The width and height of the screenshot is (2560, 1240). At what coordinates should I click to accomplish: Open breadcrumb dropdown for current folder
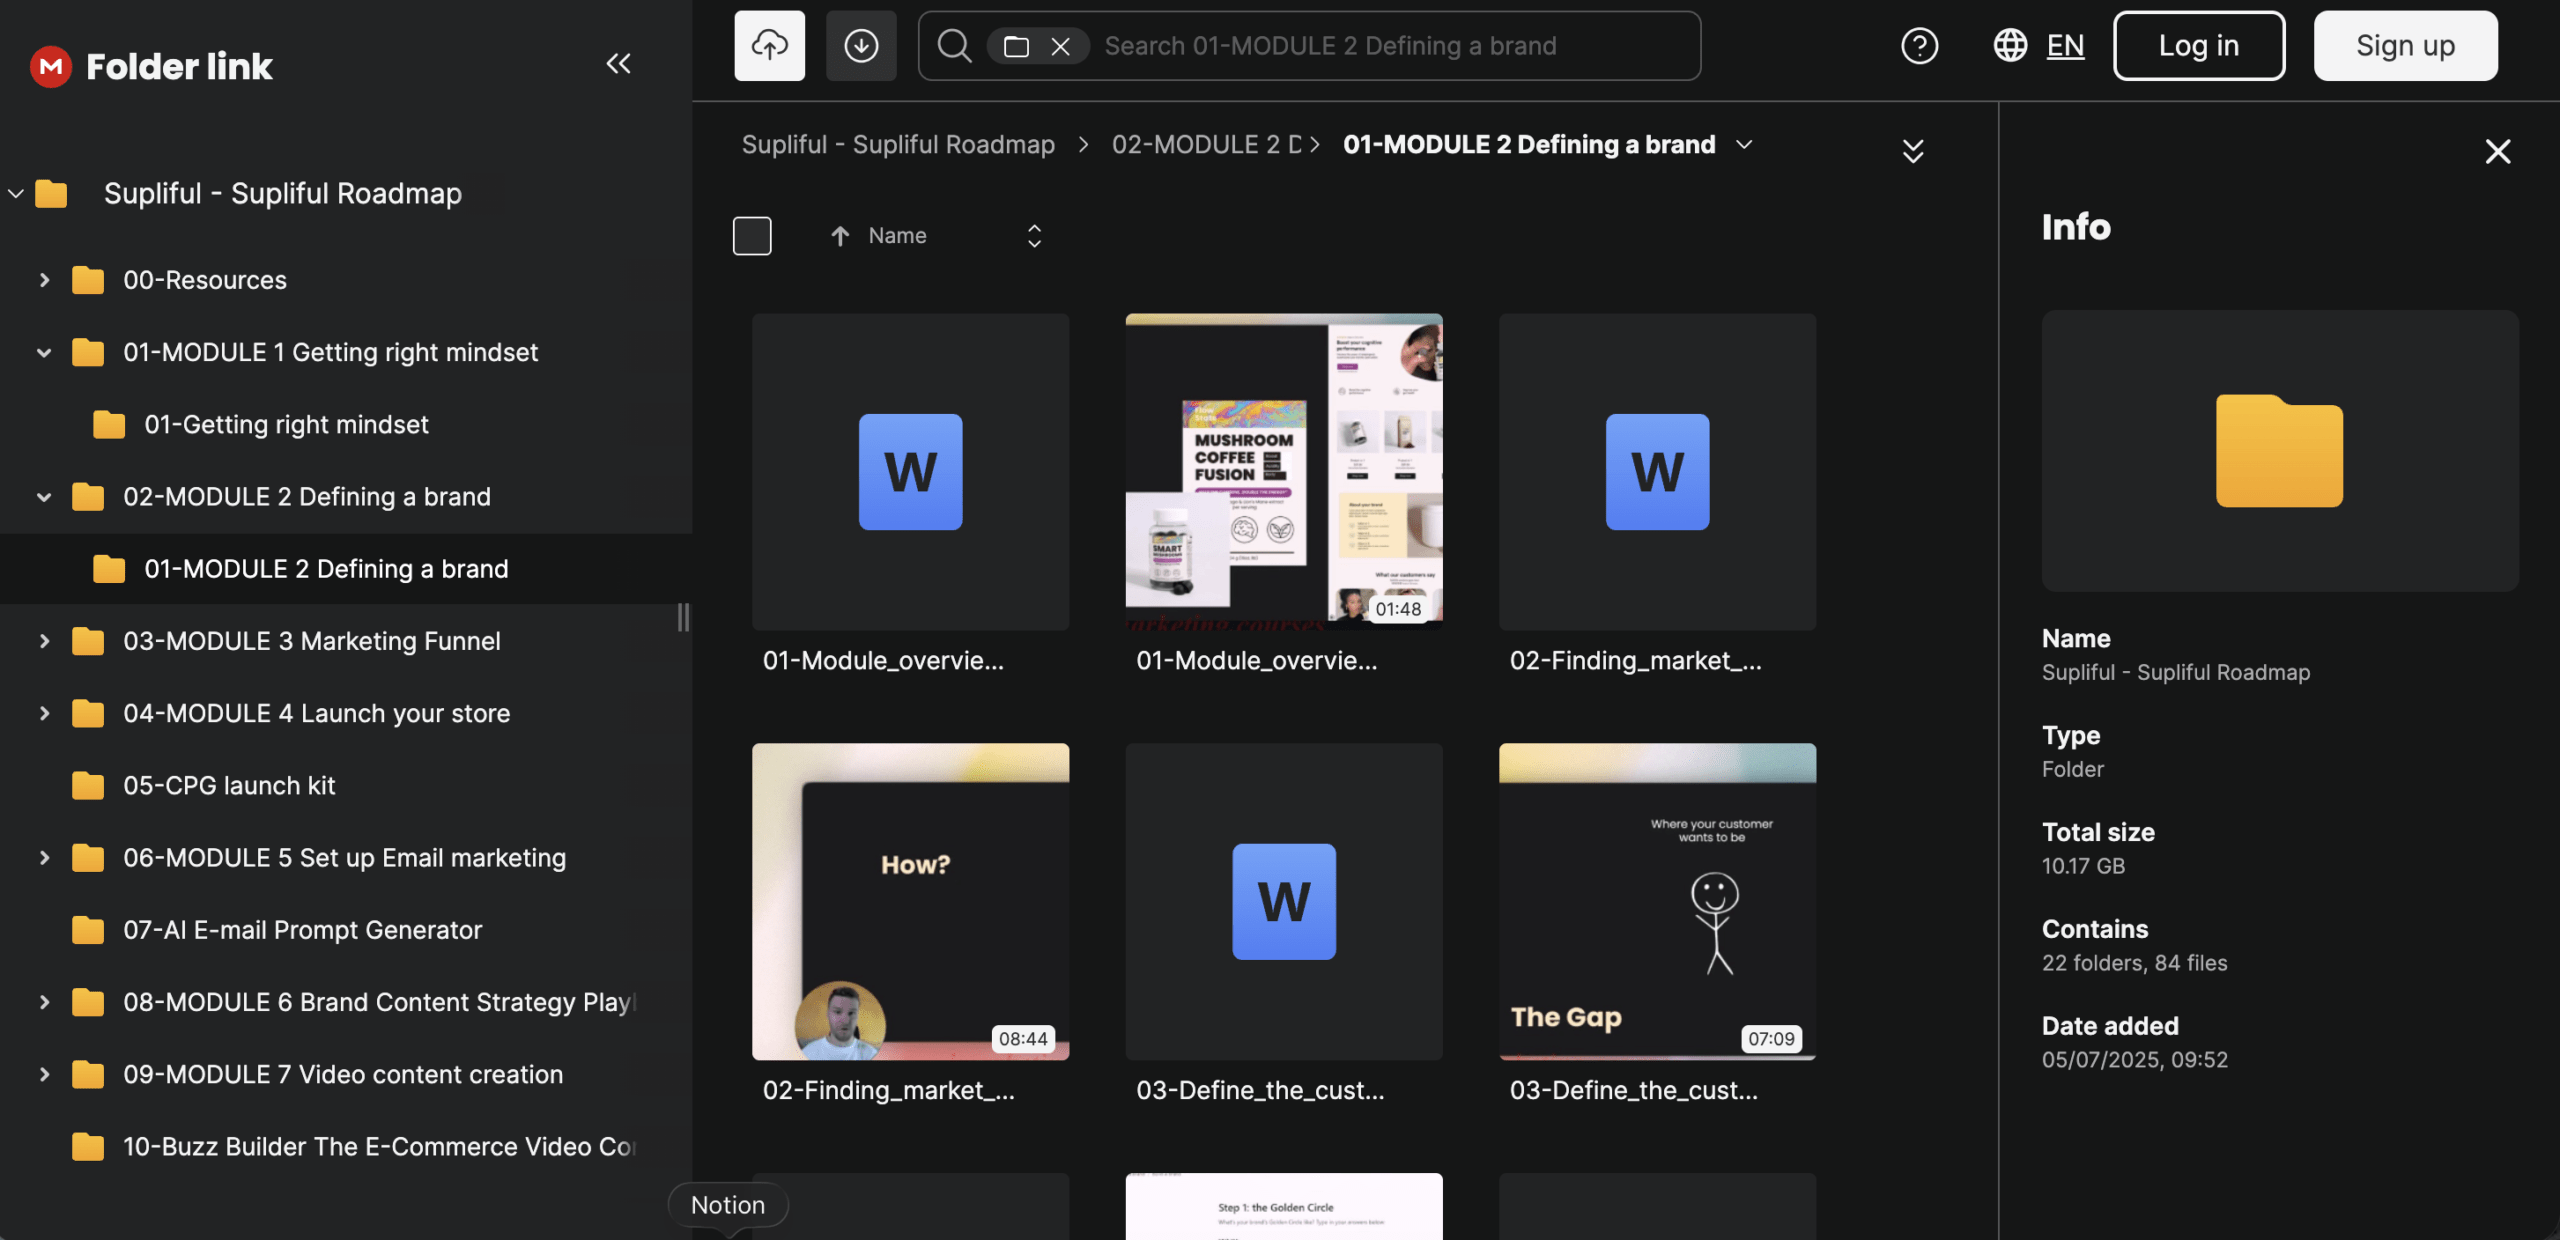(1744, 145)
